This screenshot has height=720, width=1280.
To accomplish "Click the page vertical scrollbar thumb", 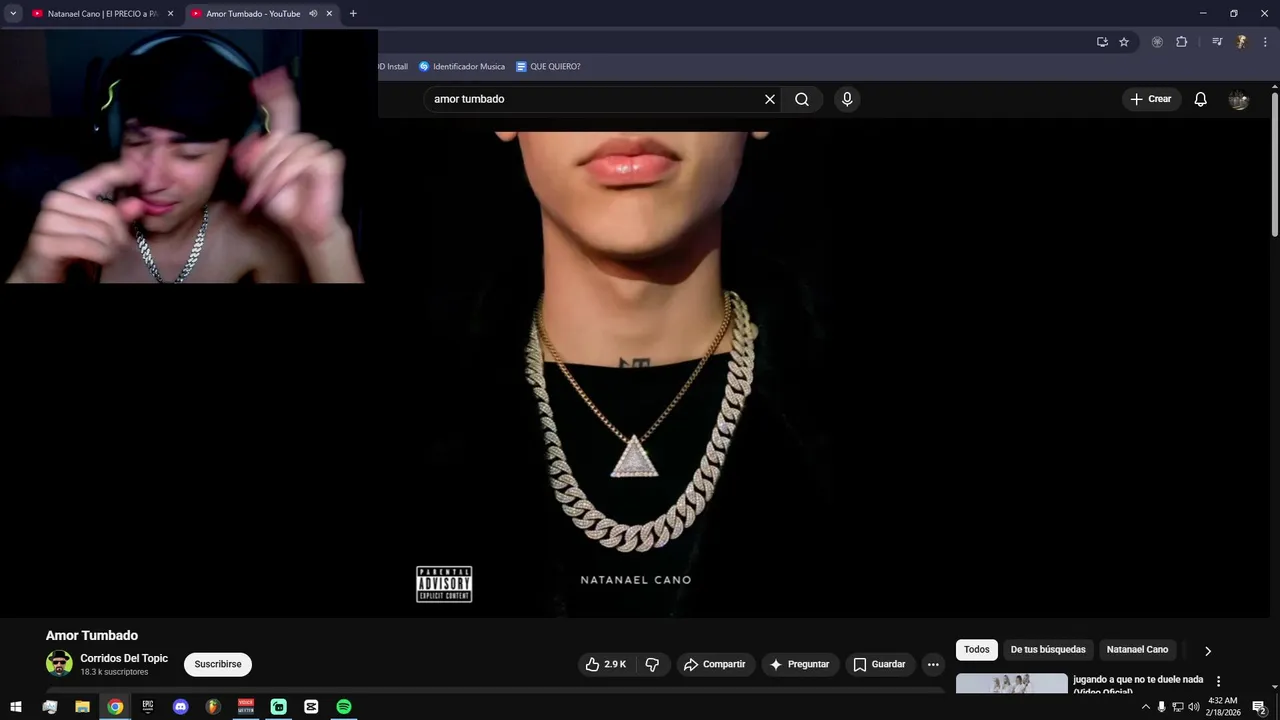I will click(1274, 164).
